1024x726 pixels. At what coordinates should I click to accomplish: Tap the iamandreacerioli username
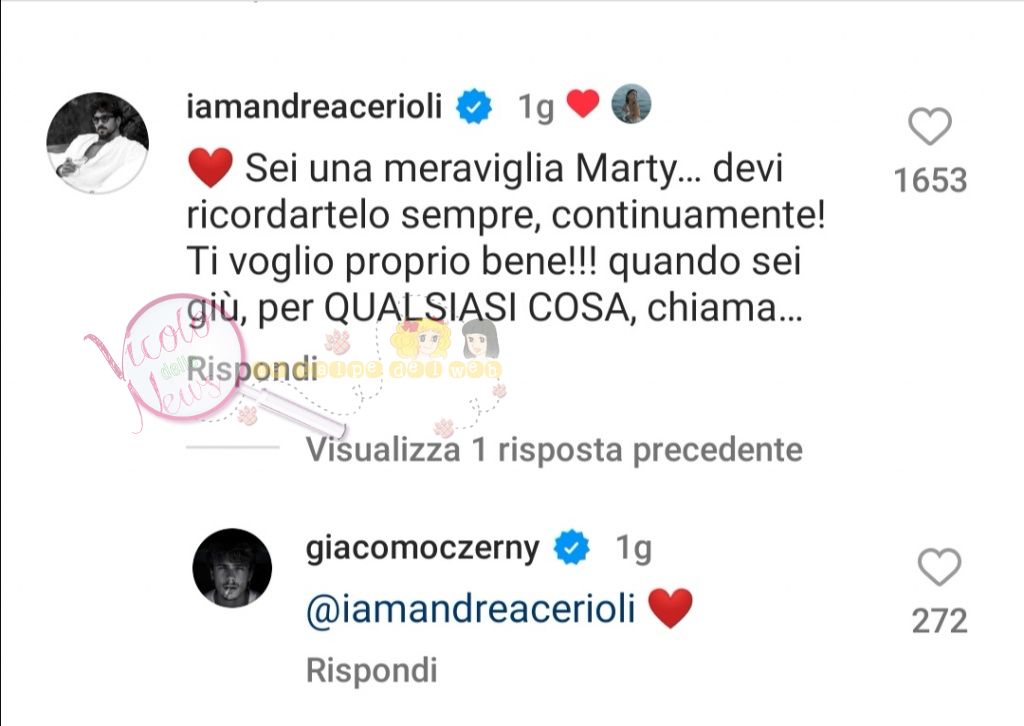click(315, 106)
